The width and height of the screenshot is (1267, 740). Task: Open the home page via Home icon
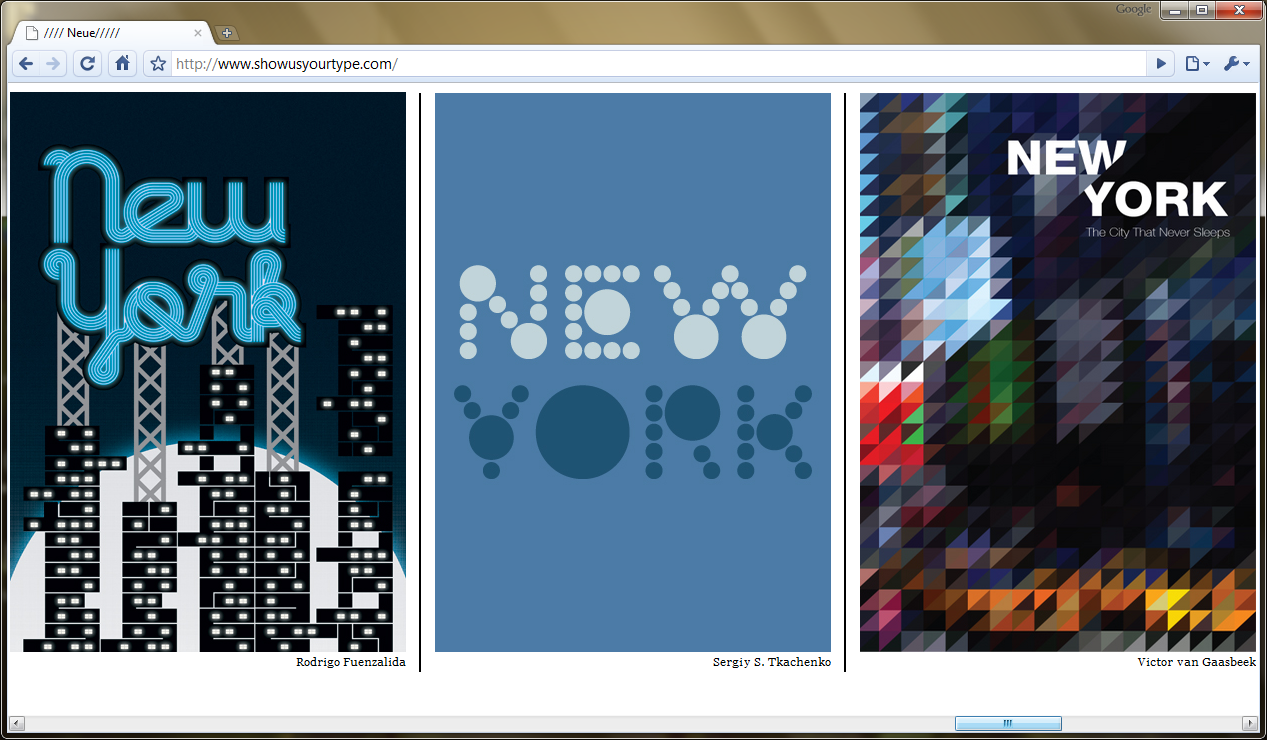pos(122,64)
